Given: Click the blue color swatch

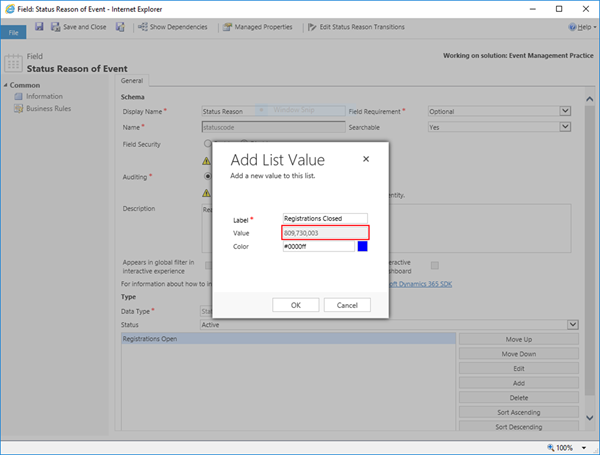Looking at the screenshot, I should [x=362, y=246].
